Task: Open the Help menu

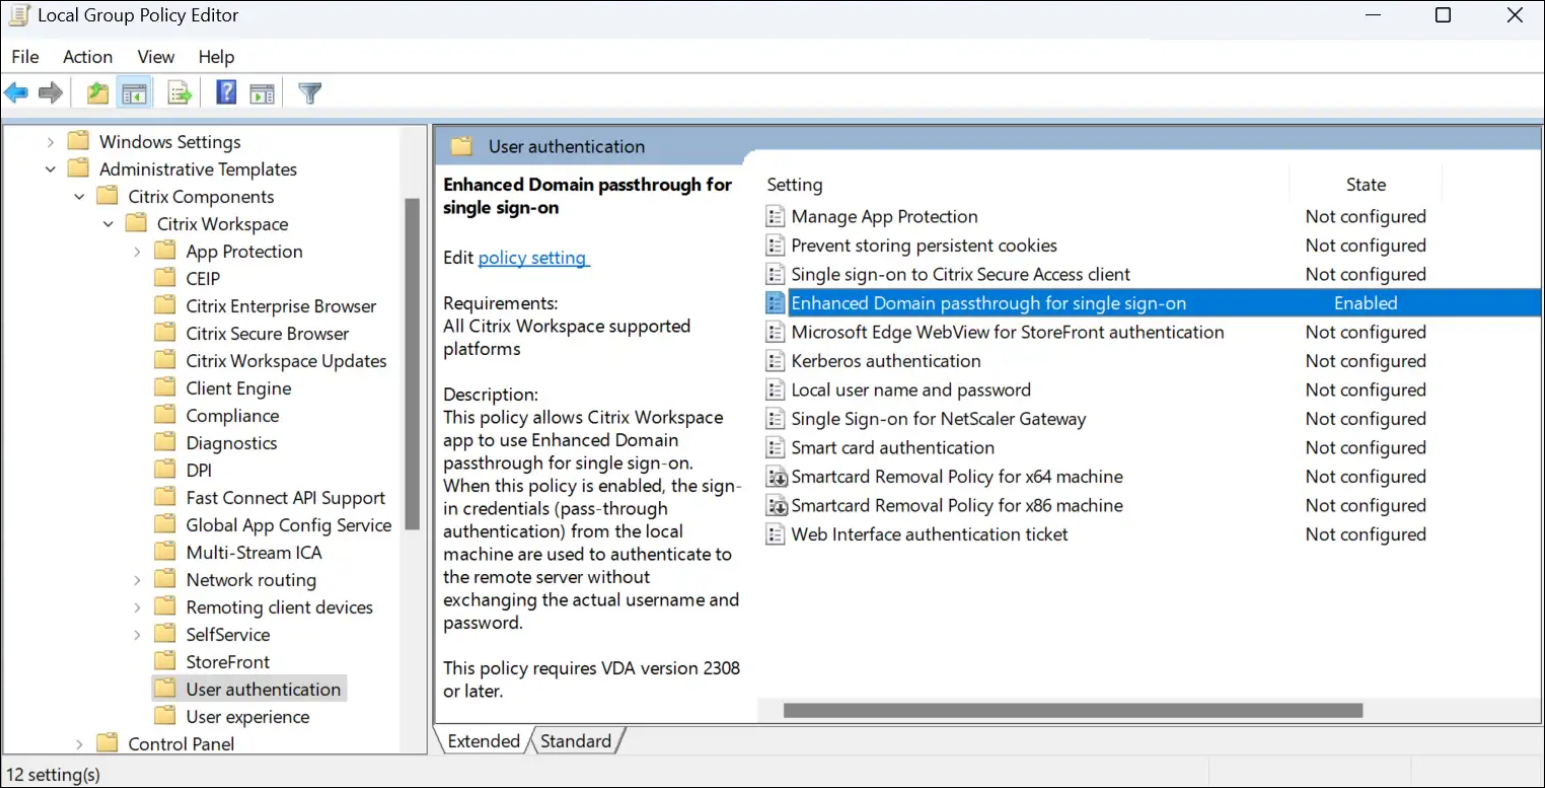Action: click(x=216, y=57)
